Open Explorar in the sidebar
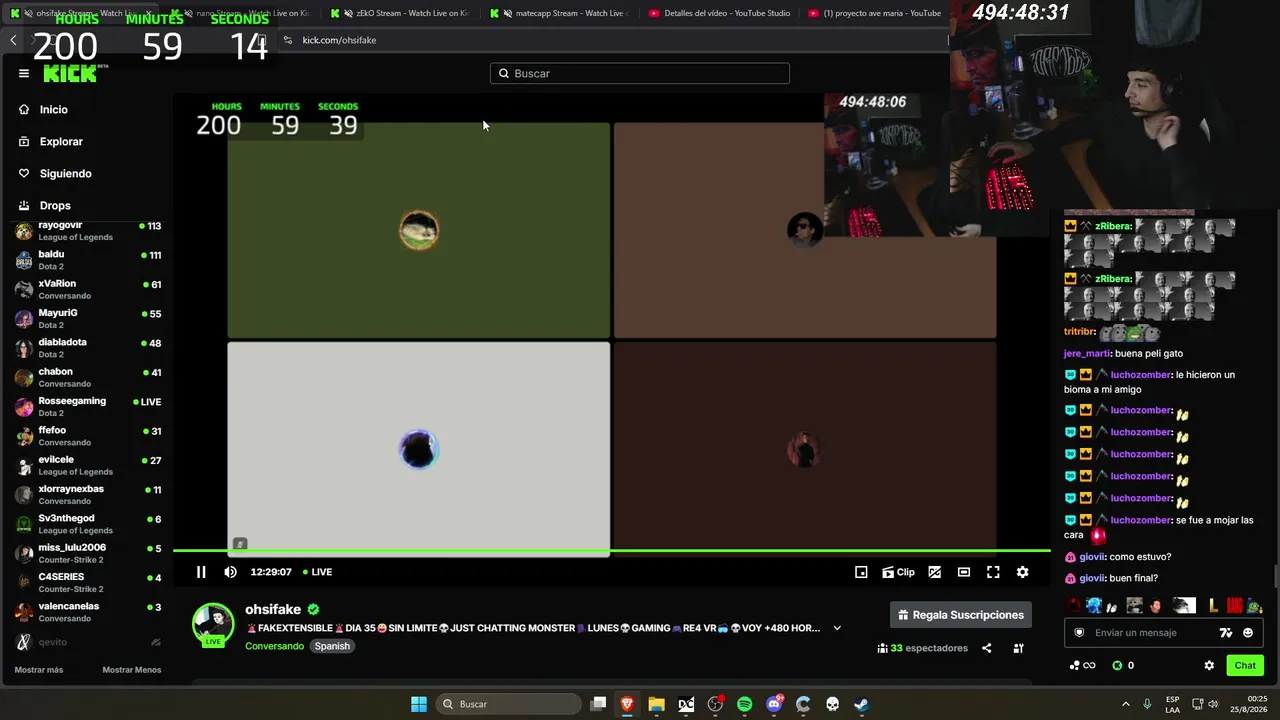 pyautogui.click(x=50, y=141)
